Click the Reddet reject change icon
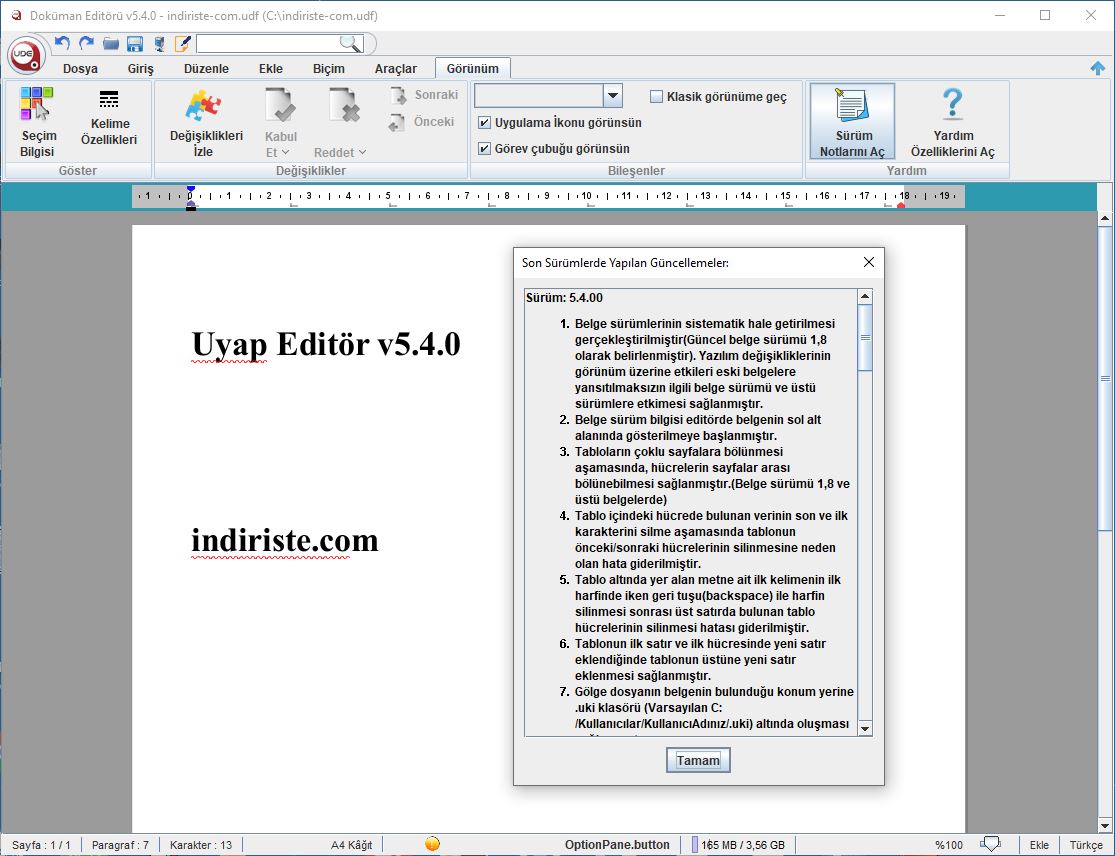The image size is (1115, 856). 345,107
